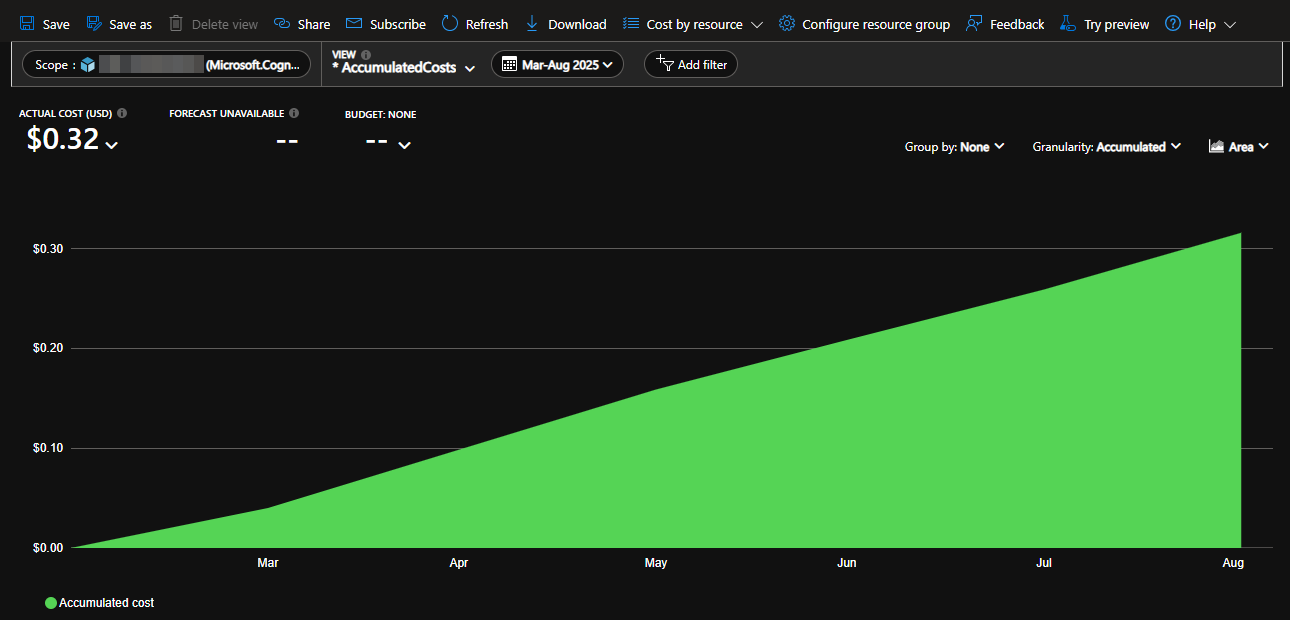
Task: Click the Save as icon
Action: coord(94,23)
